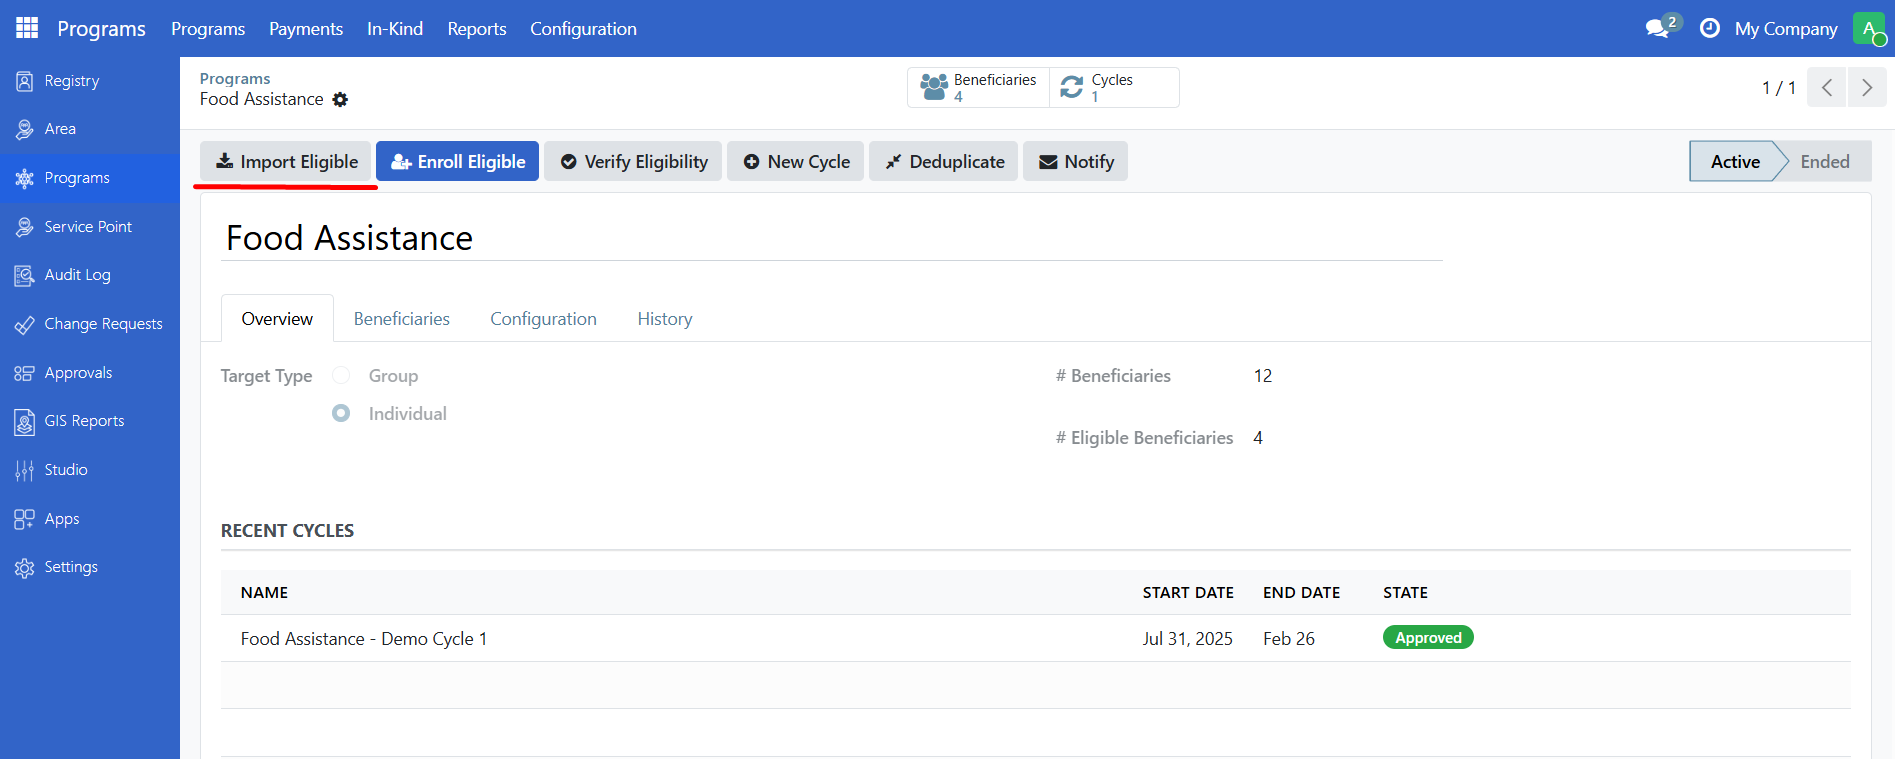Open Beneficiaries stat button
1895x759 pixels.
pos(978,88)
